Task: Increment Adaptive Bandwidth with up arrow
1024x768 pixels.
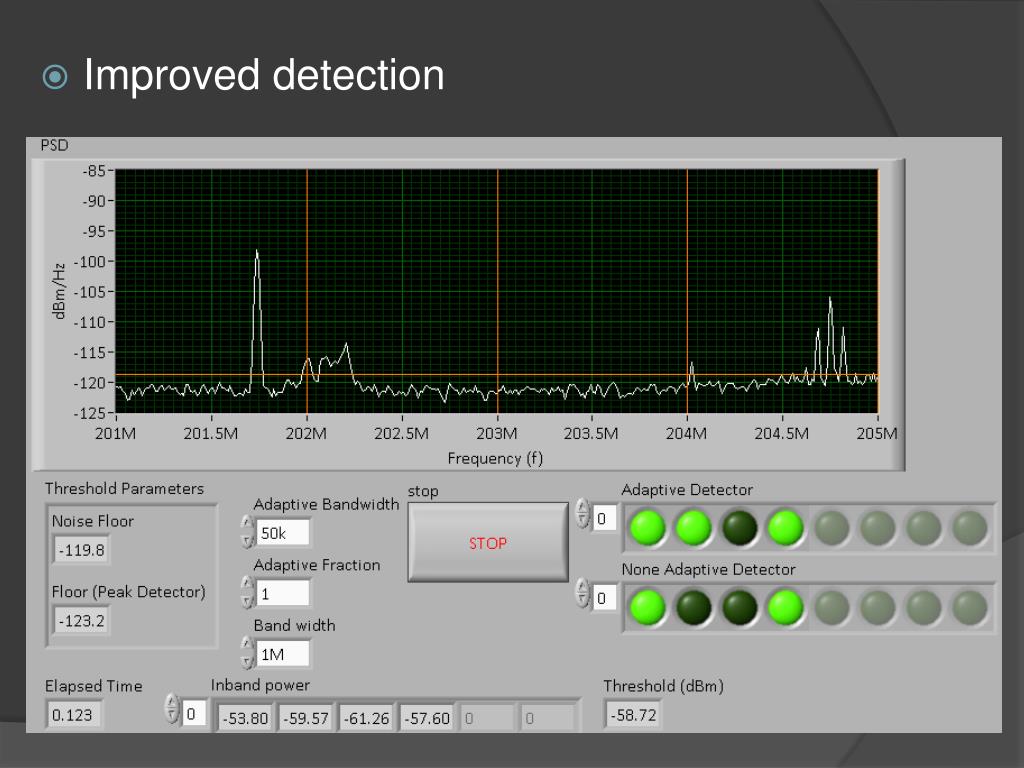Action: 247,522
